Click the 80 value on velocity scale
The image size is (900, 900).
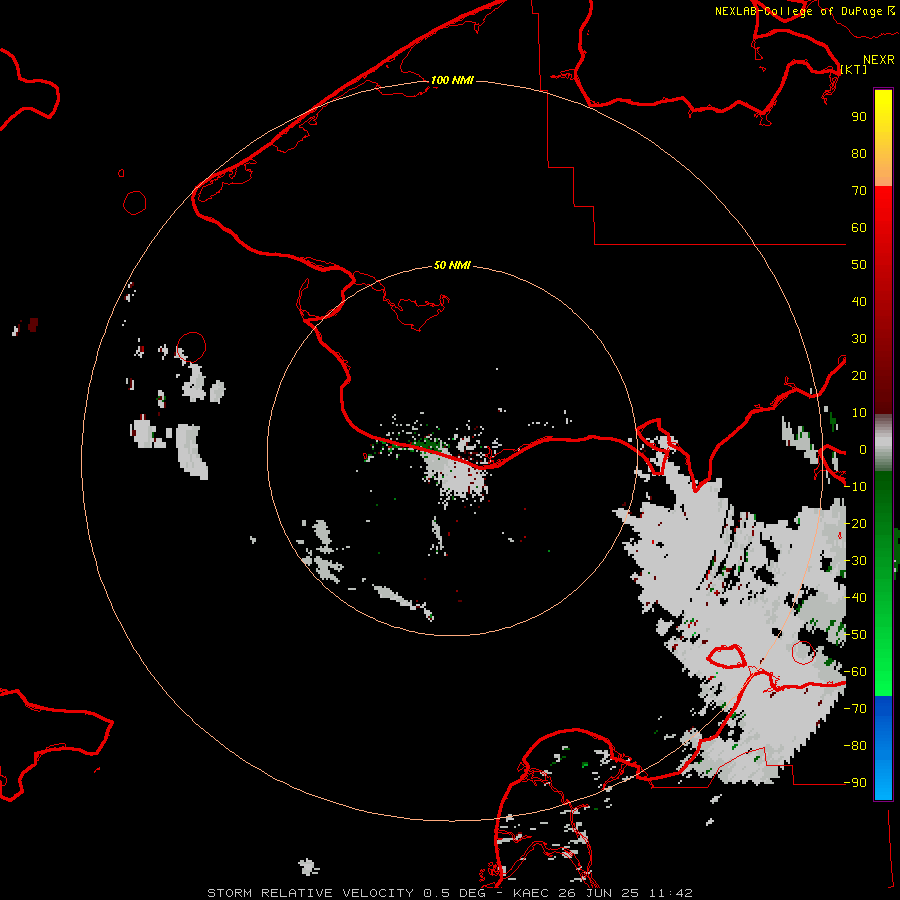pyautogui.click(x=859, y=153)
